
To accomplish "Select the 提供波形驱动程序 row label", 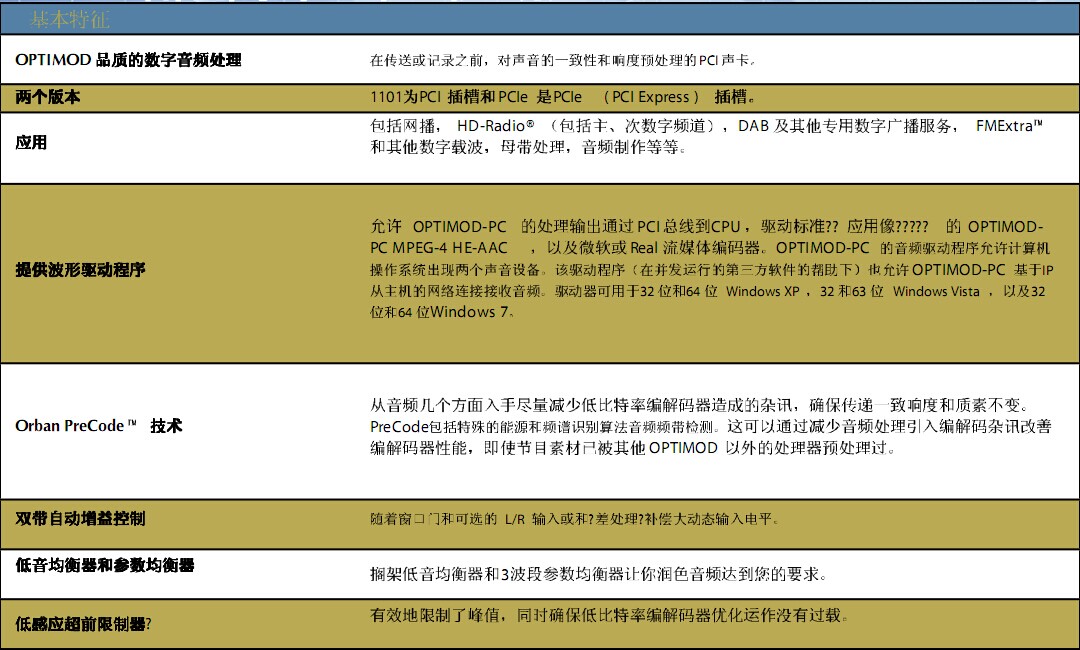I will point(80,270).
